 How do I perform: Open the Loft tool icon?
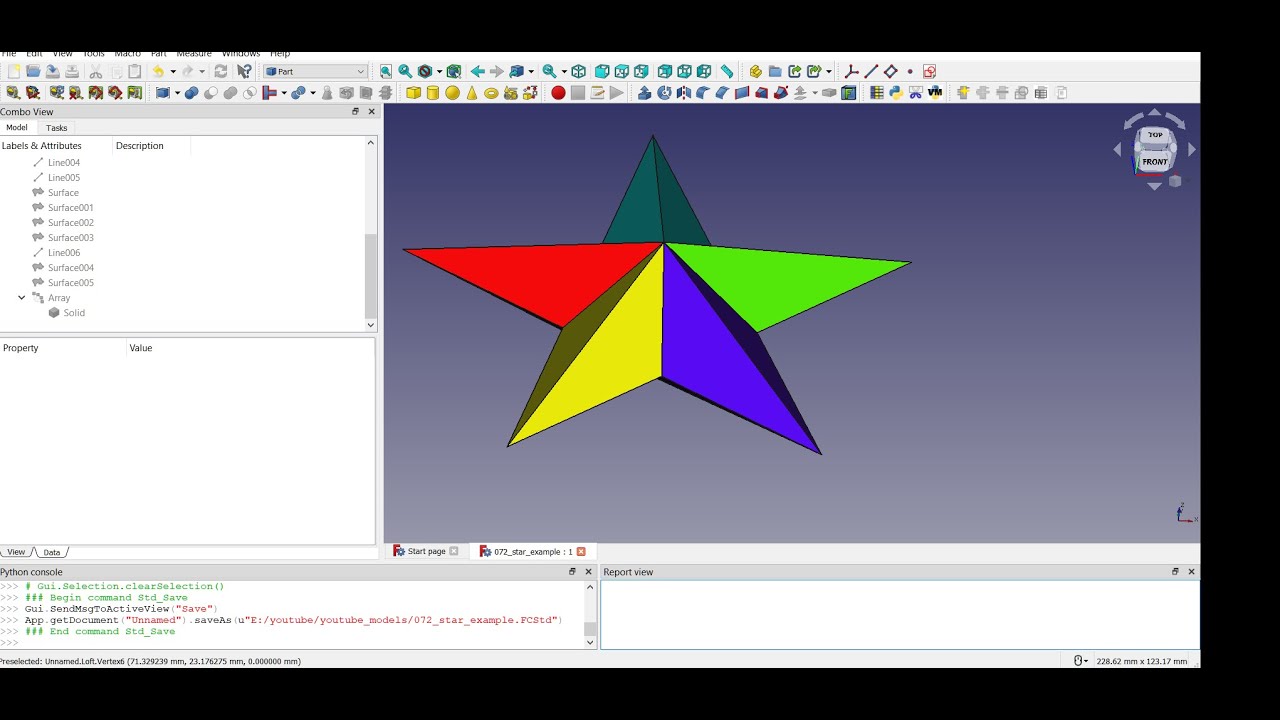pos(761,93)
